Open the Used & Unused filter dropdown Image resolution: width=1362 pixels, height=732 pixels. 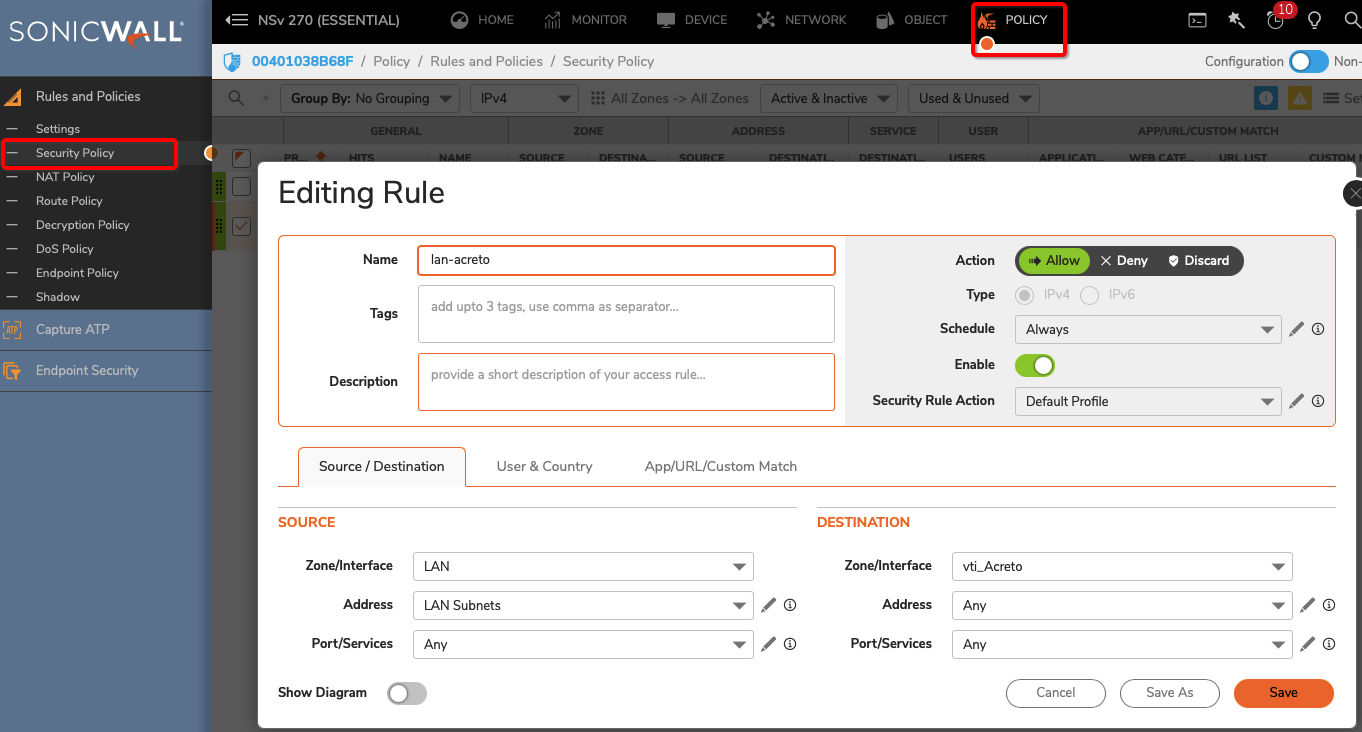tap(974, 98)
